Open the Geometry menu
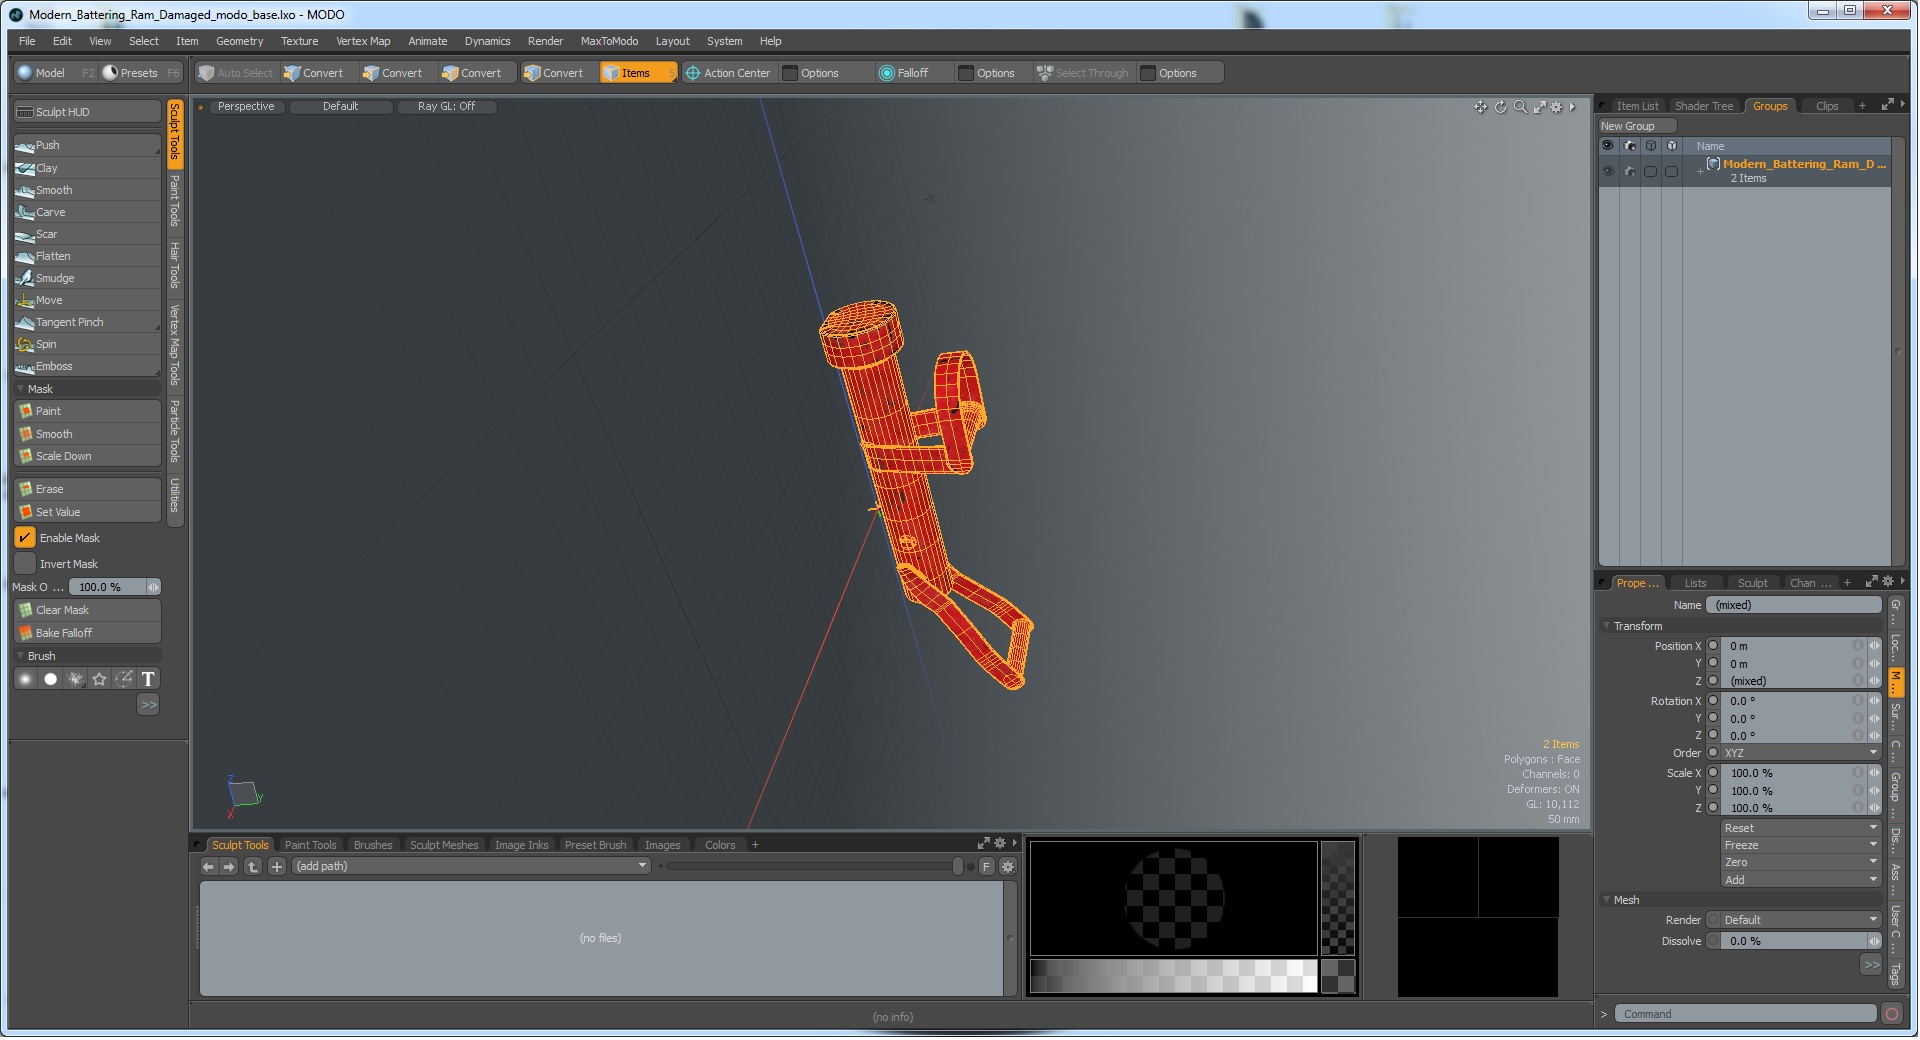The image size is (1920, 1040). 239,41
